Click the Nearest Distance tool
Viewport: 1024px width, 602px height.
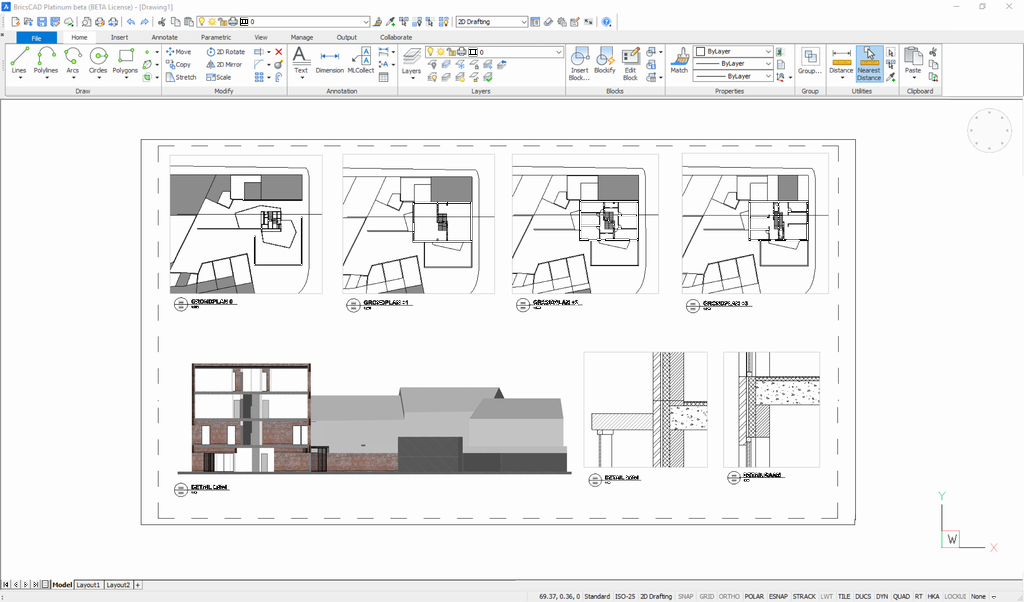[x=869, y=63]
